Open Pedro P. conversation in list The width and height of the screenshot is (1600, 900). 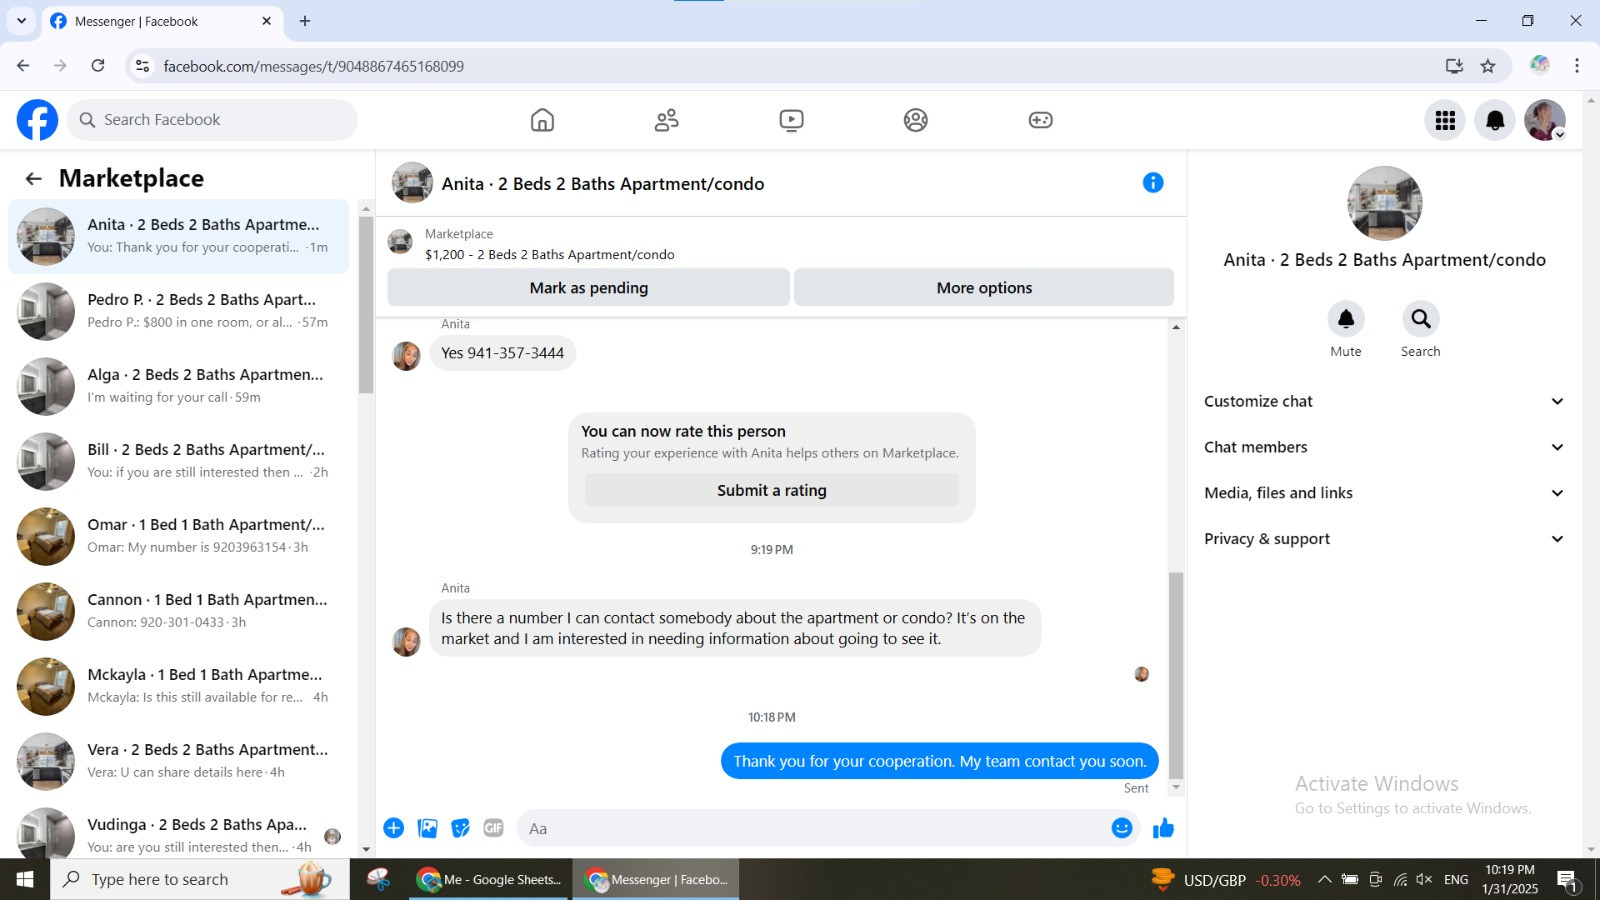tap(180, 311)
